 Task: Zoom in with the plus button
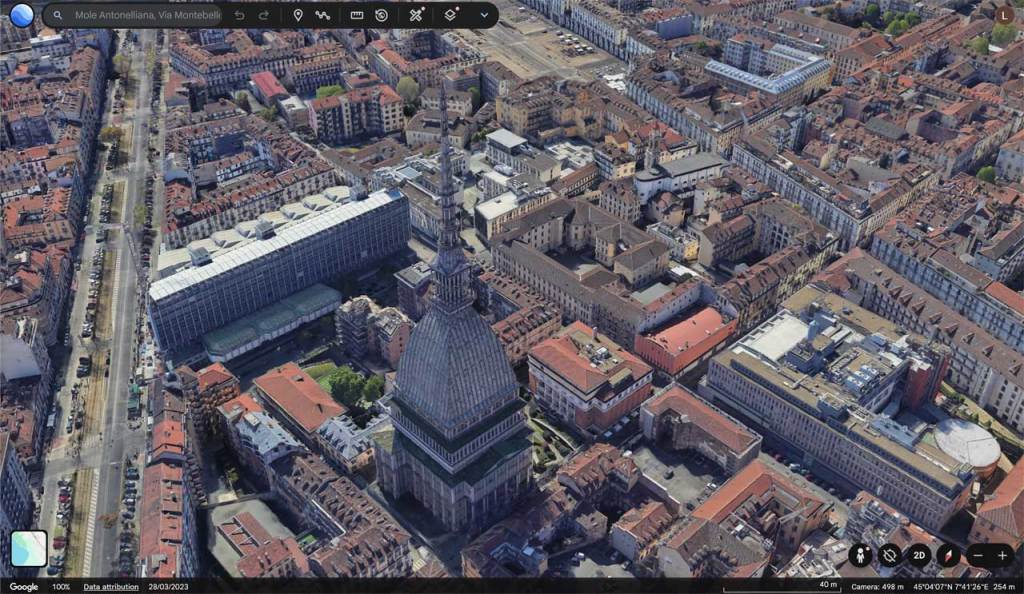tap(1003, 555)
